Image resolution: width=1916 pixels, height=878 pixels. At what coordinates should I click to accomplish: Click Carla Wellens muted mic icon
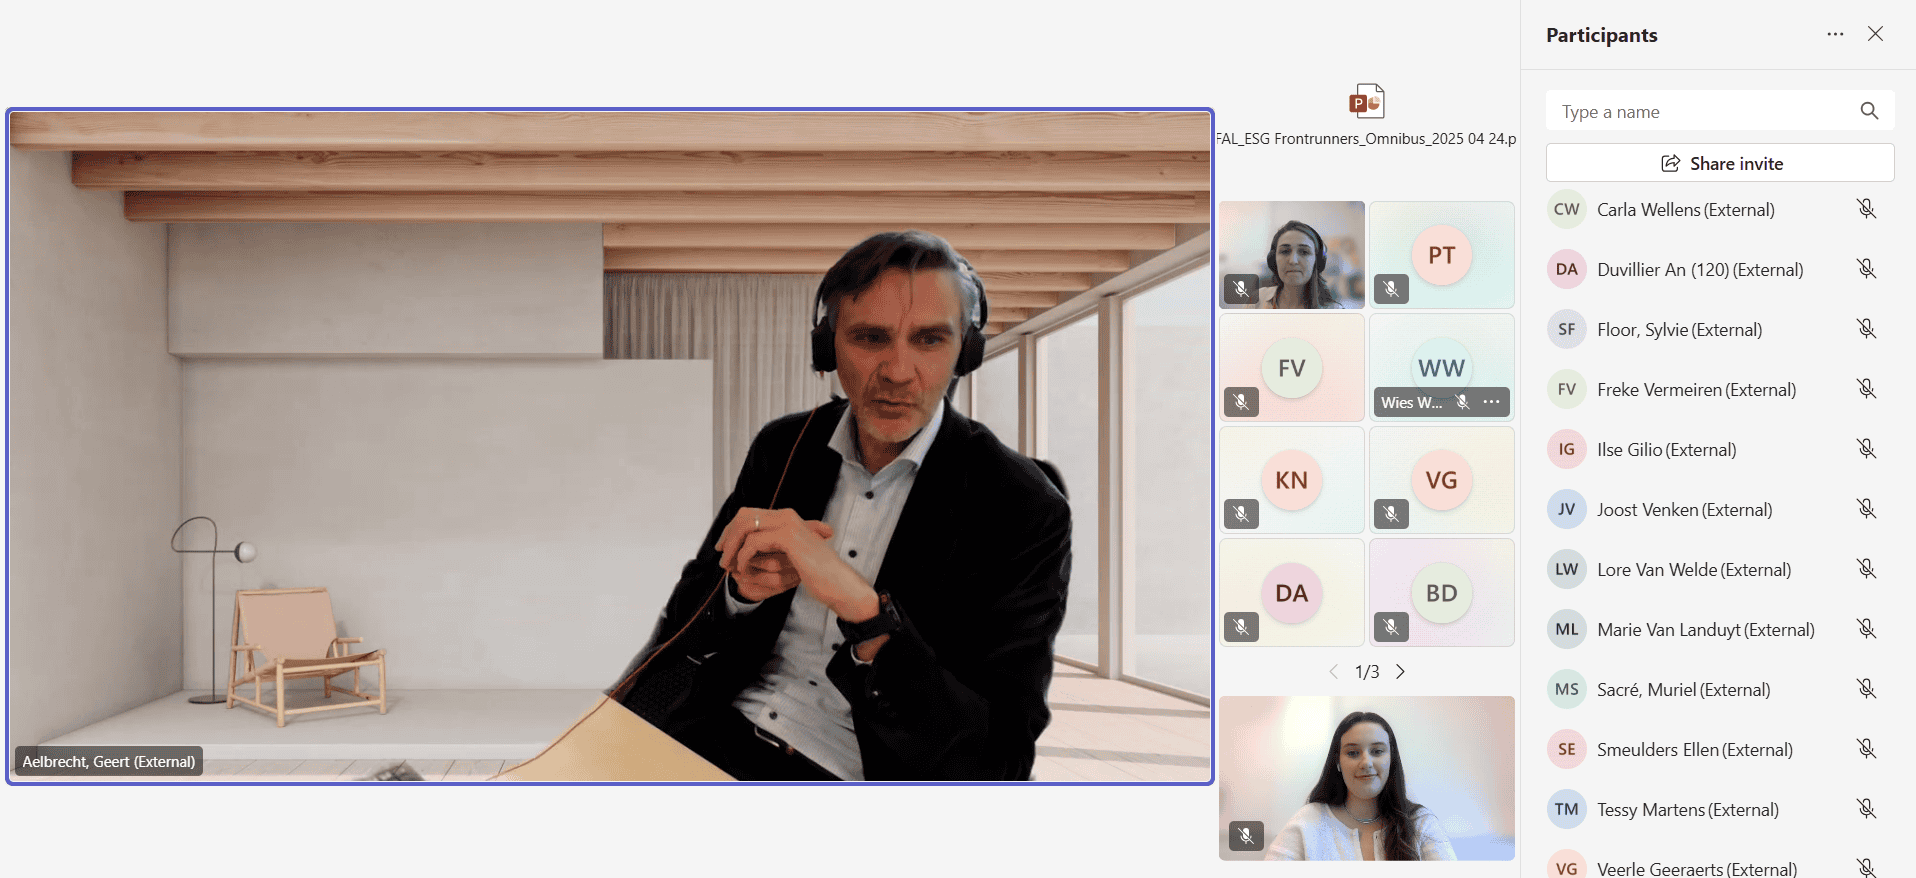coord(1866,209)
